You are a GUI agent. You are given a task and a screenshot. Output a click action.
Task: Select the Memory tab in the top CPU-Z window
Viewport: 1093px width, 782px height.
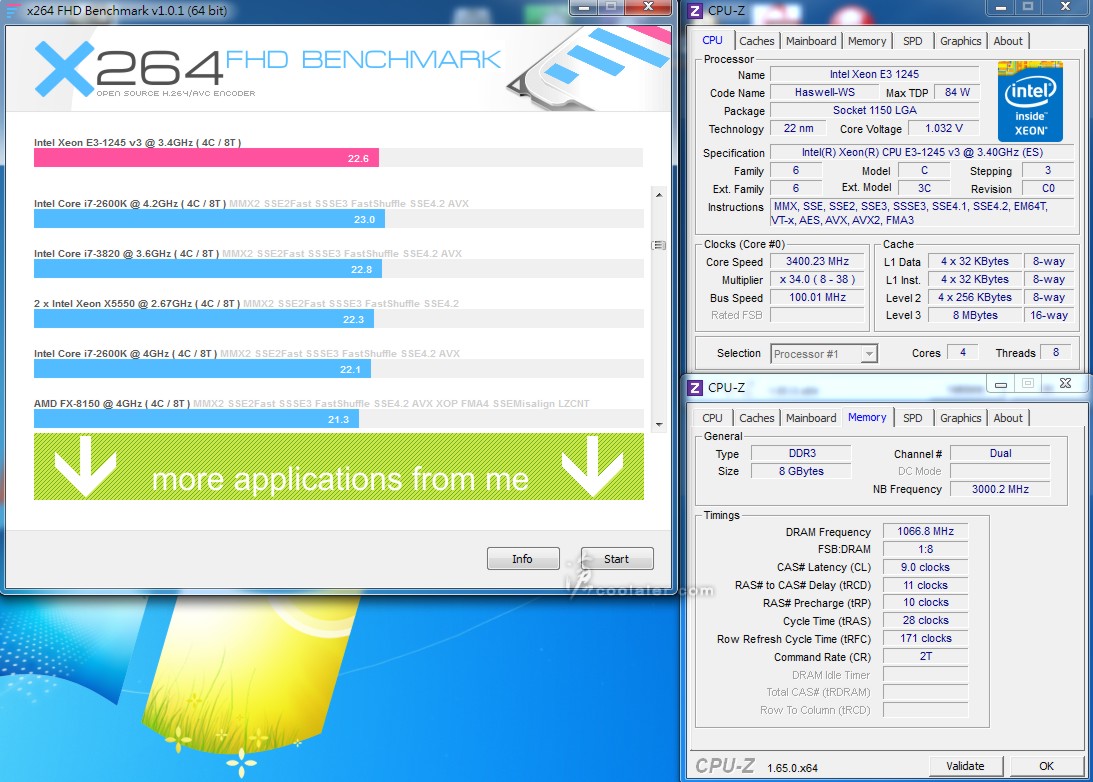click(866, 41)
